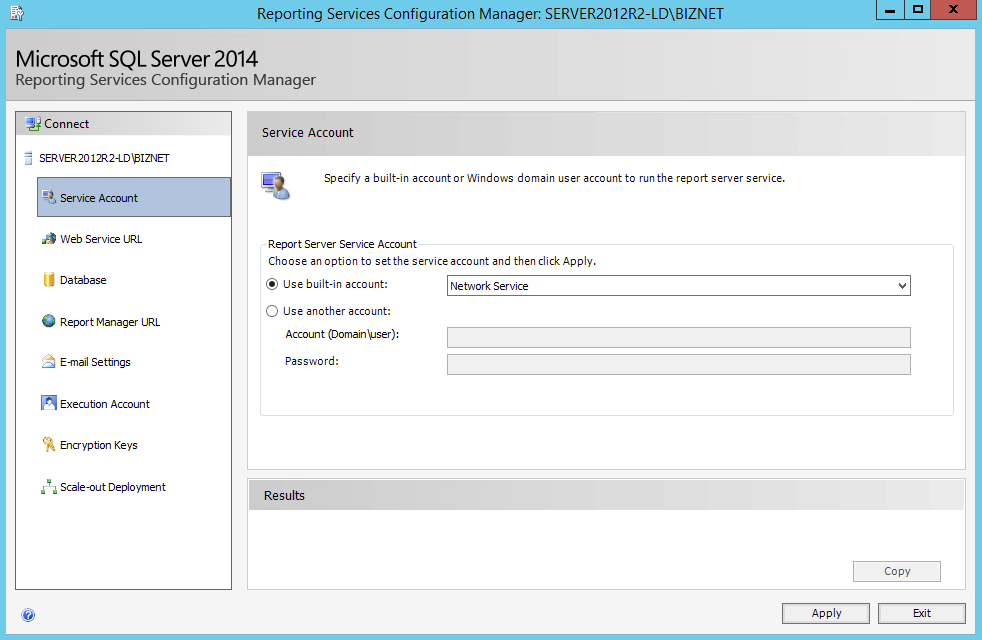Click the server icon beside SERVER2012R2-LD\BIZNET
The height and width of the screenshot is (640, 982).
click(28, 158)
